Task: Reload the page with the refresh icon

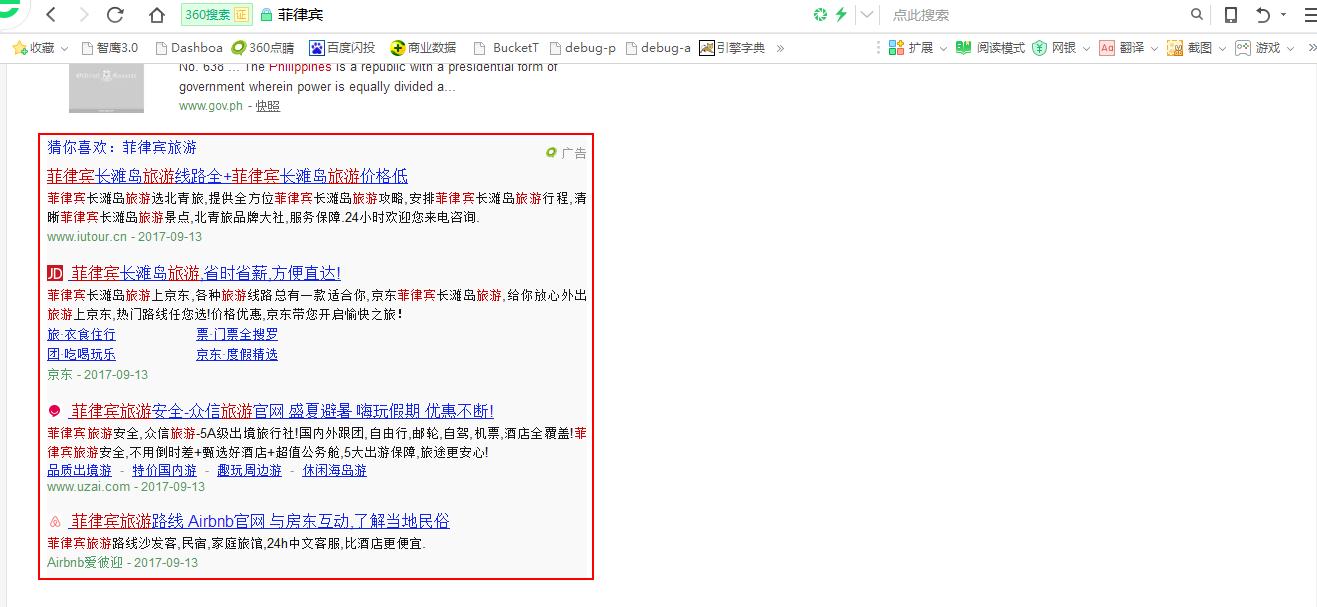Action: [115, 15]
